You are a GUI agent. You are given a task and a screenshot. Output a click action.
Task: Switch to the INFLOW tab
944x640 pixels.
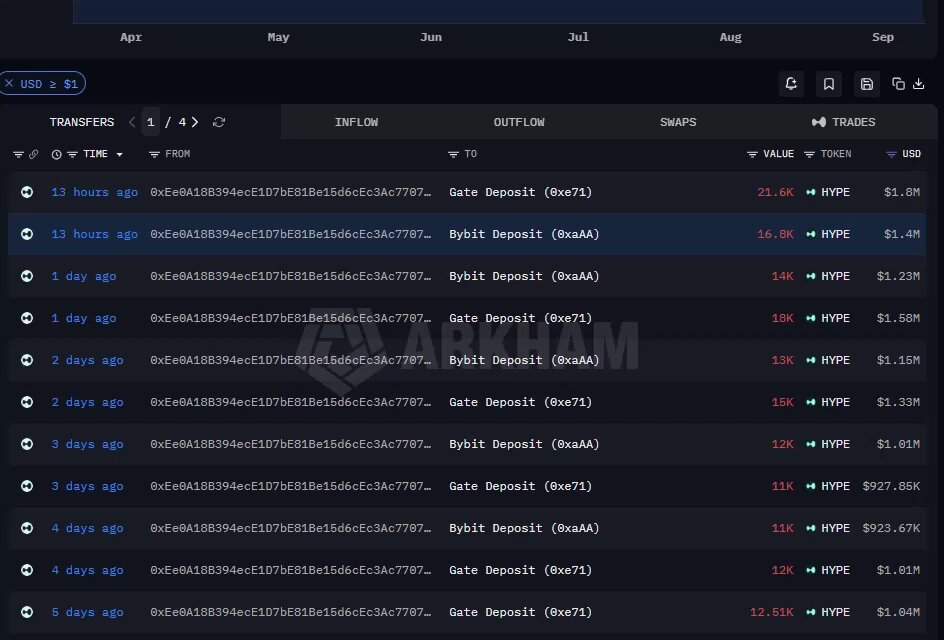pos(356,122)
